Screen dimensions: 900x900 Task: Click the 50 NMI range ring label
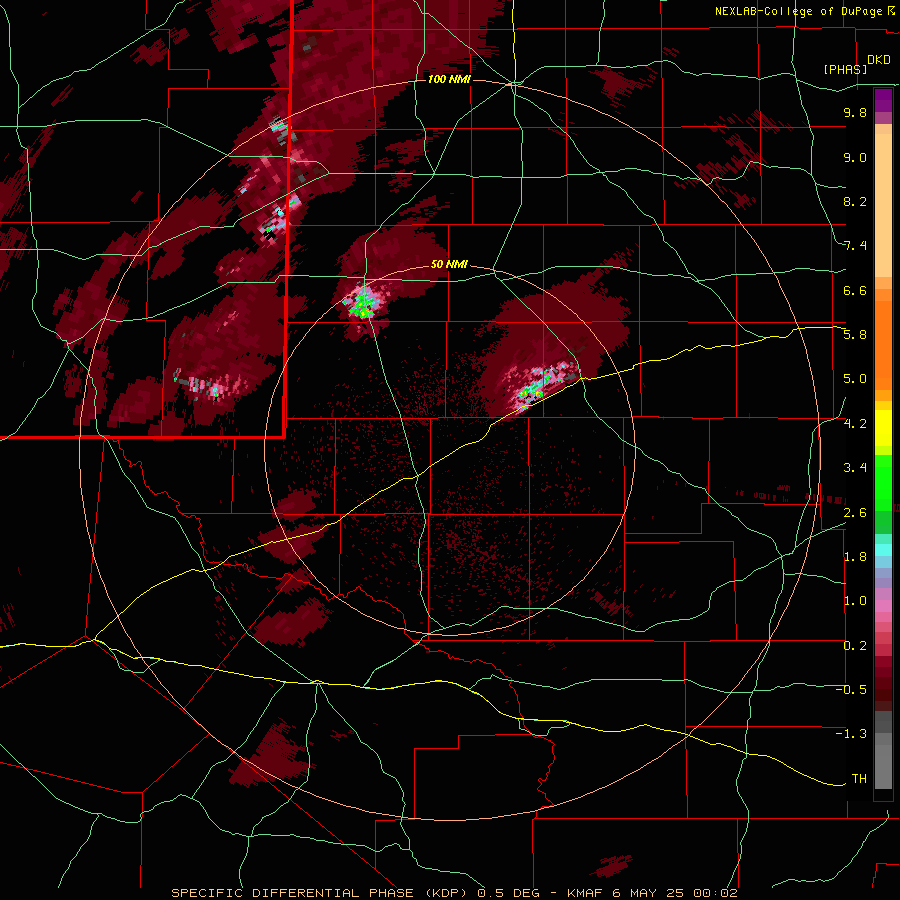pos(449,265)
